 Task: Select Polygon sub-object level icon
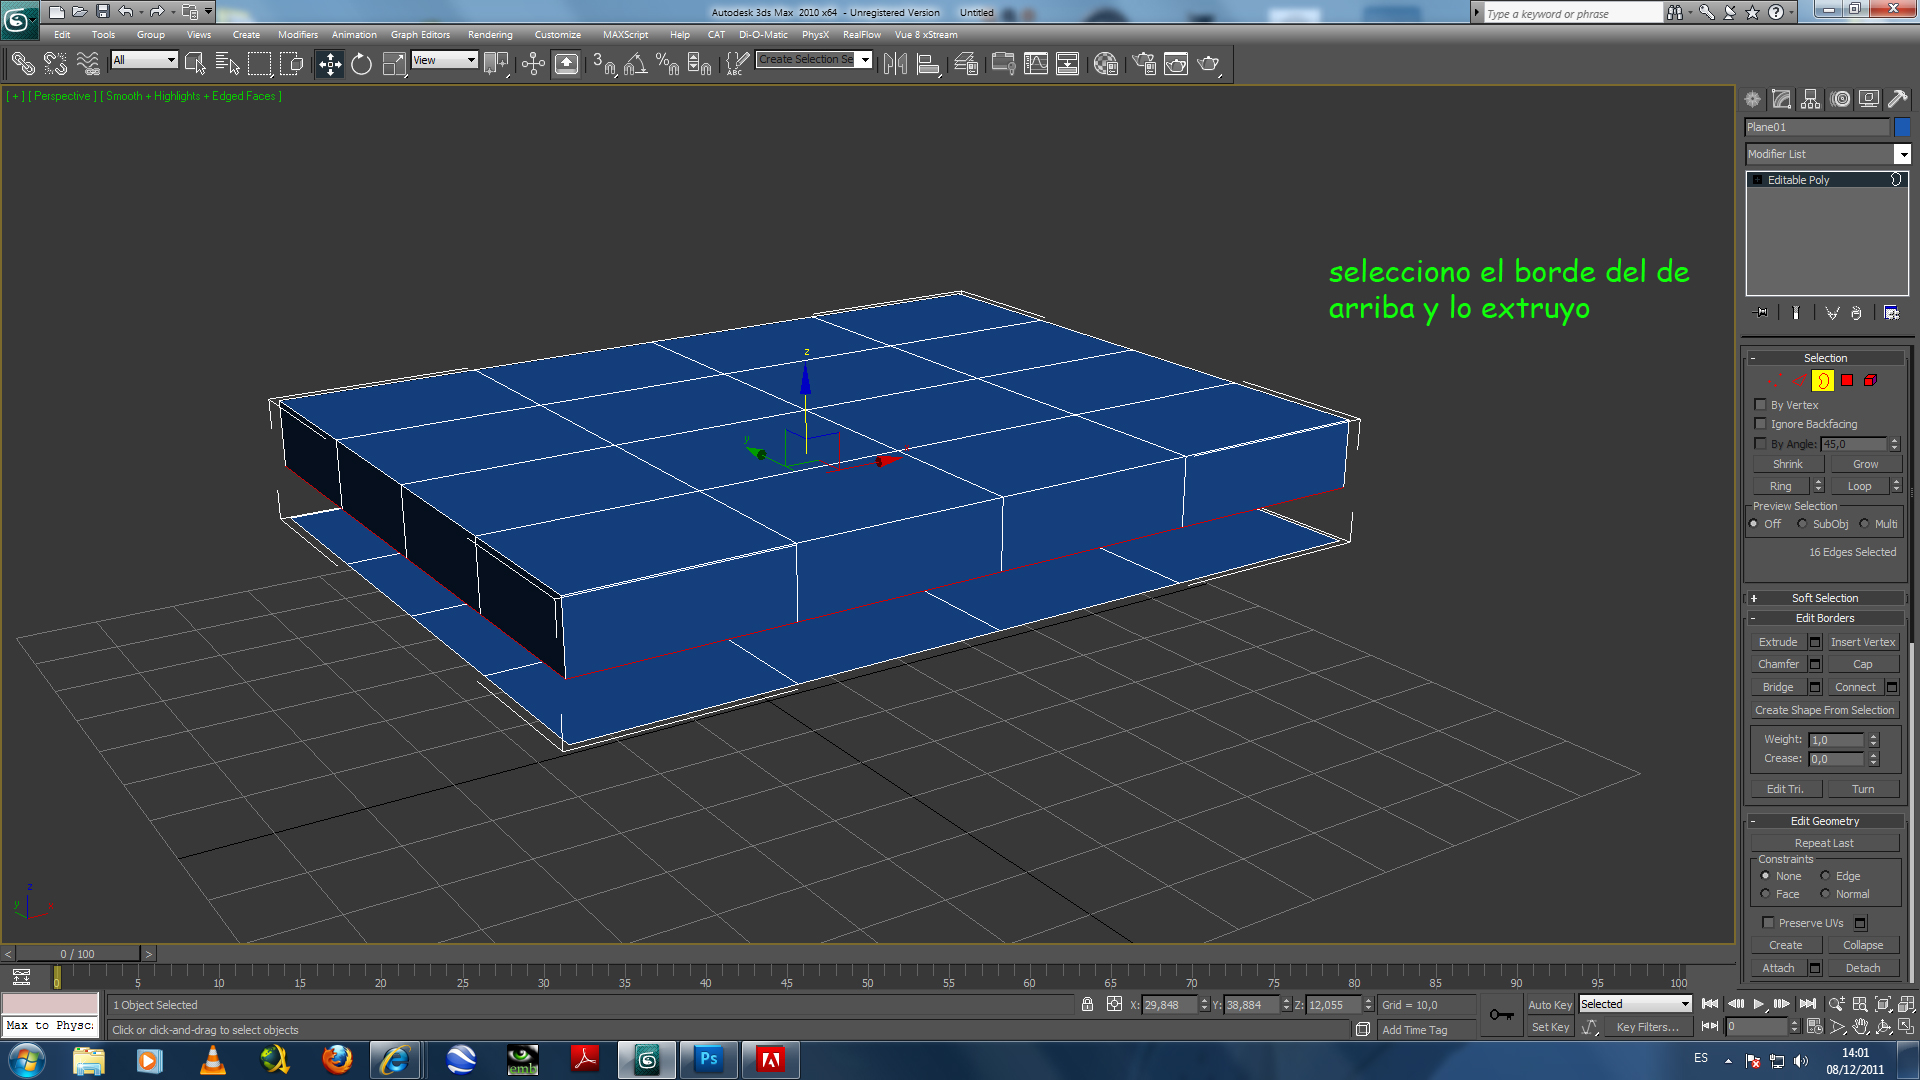pyautogui.click(x=1847, y=380)
